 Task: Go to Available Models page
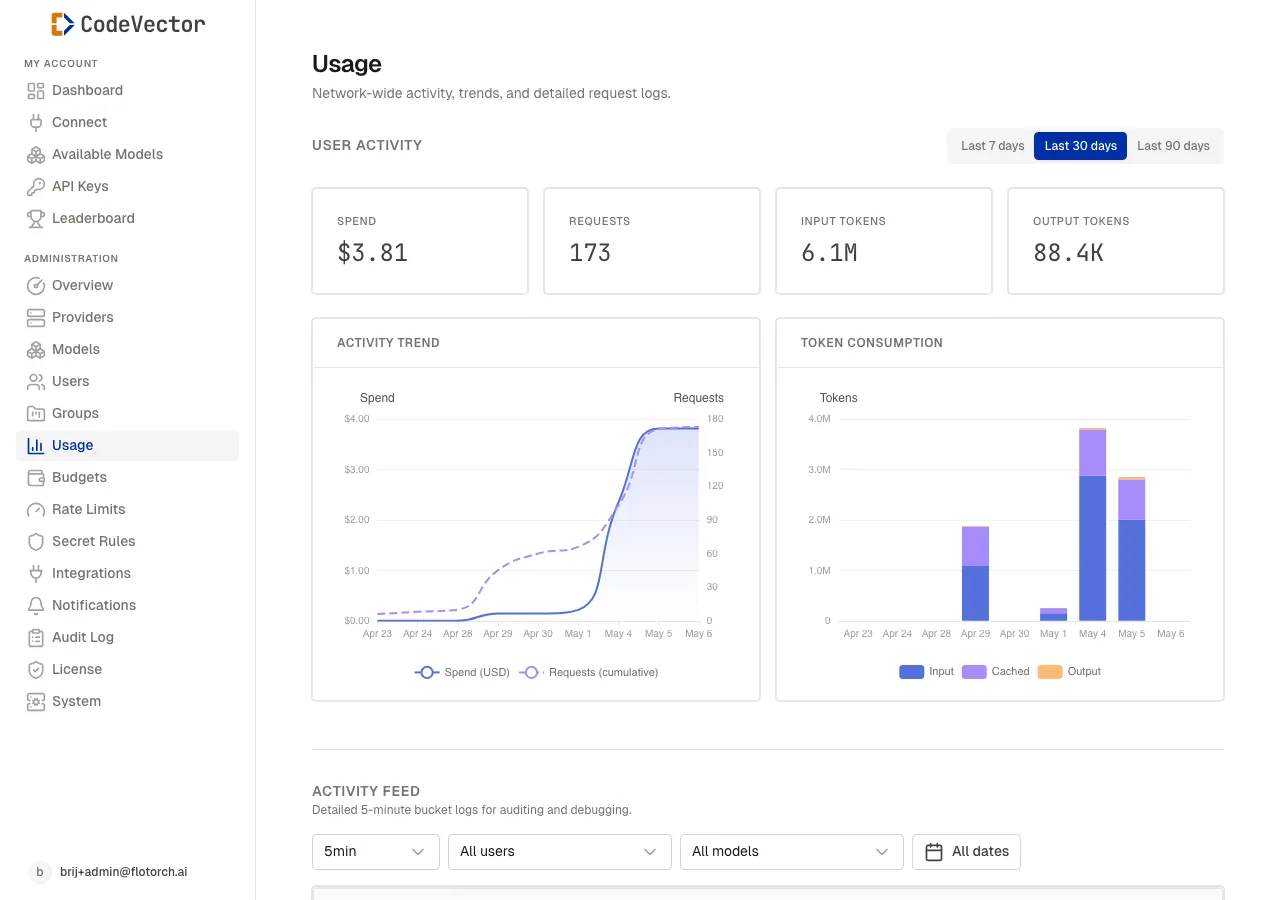pos(127,154)
